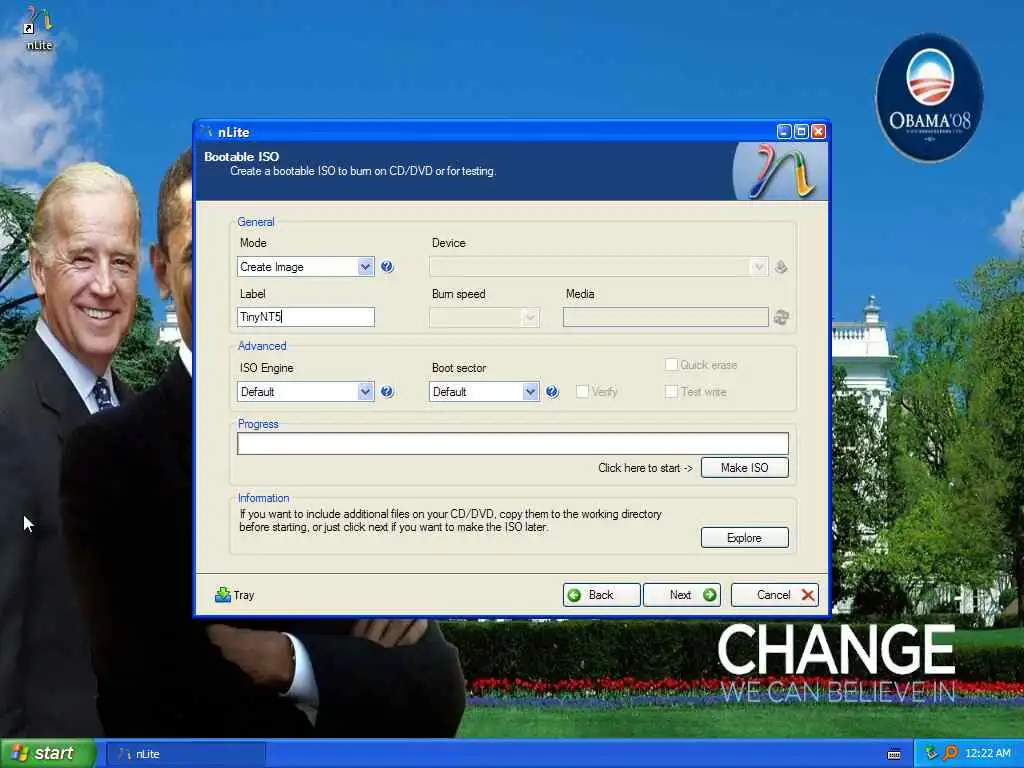Toggle the Quick erase checkbox
The width and height of the screenshot is (1024, 768).
tap(671, 364)
